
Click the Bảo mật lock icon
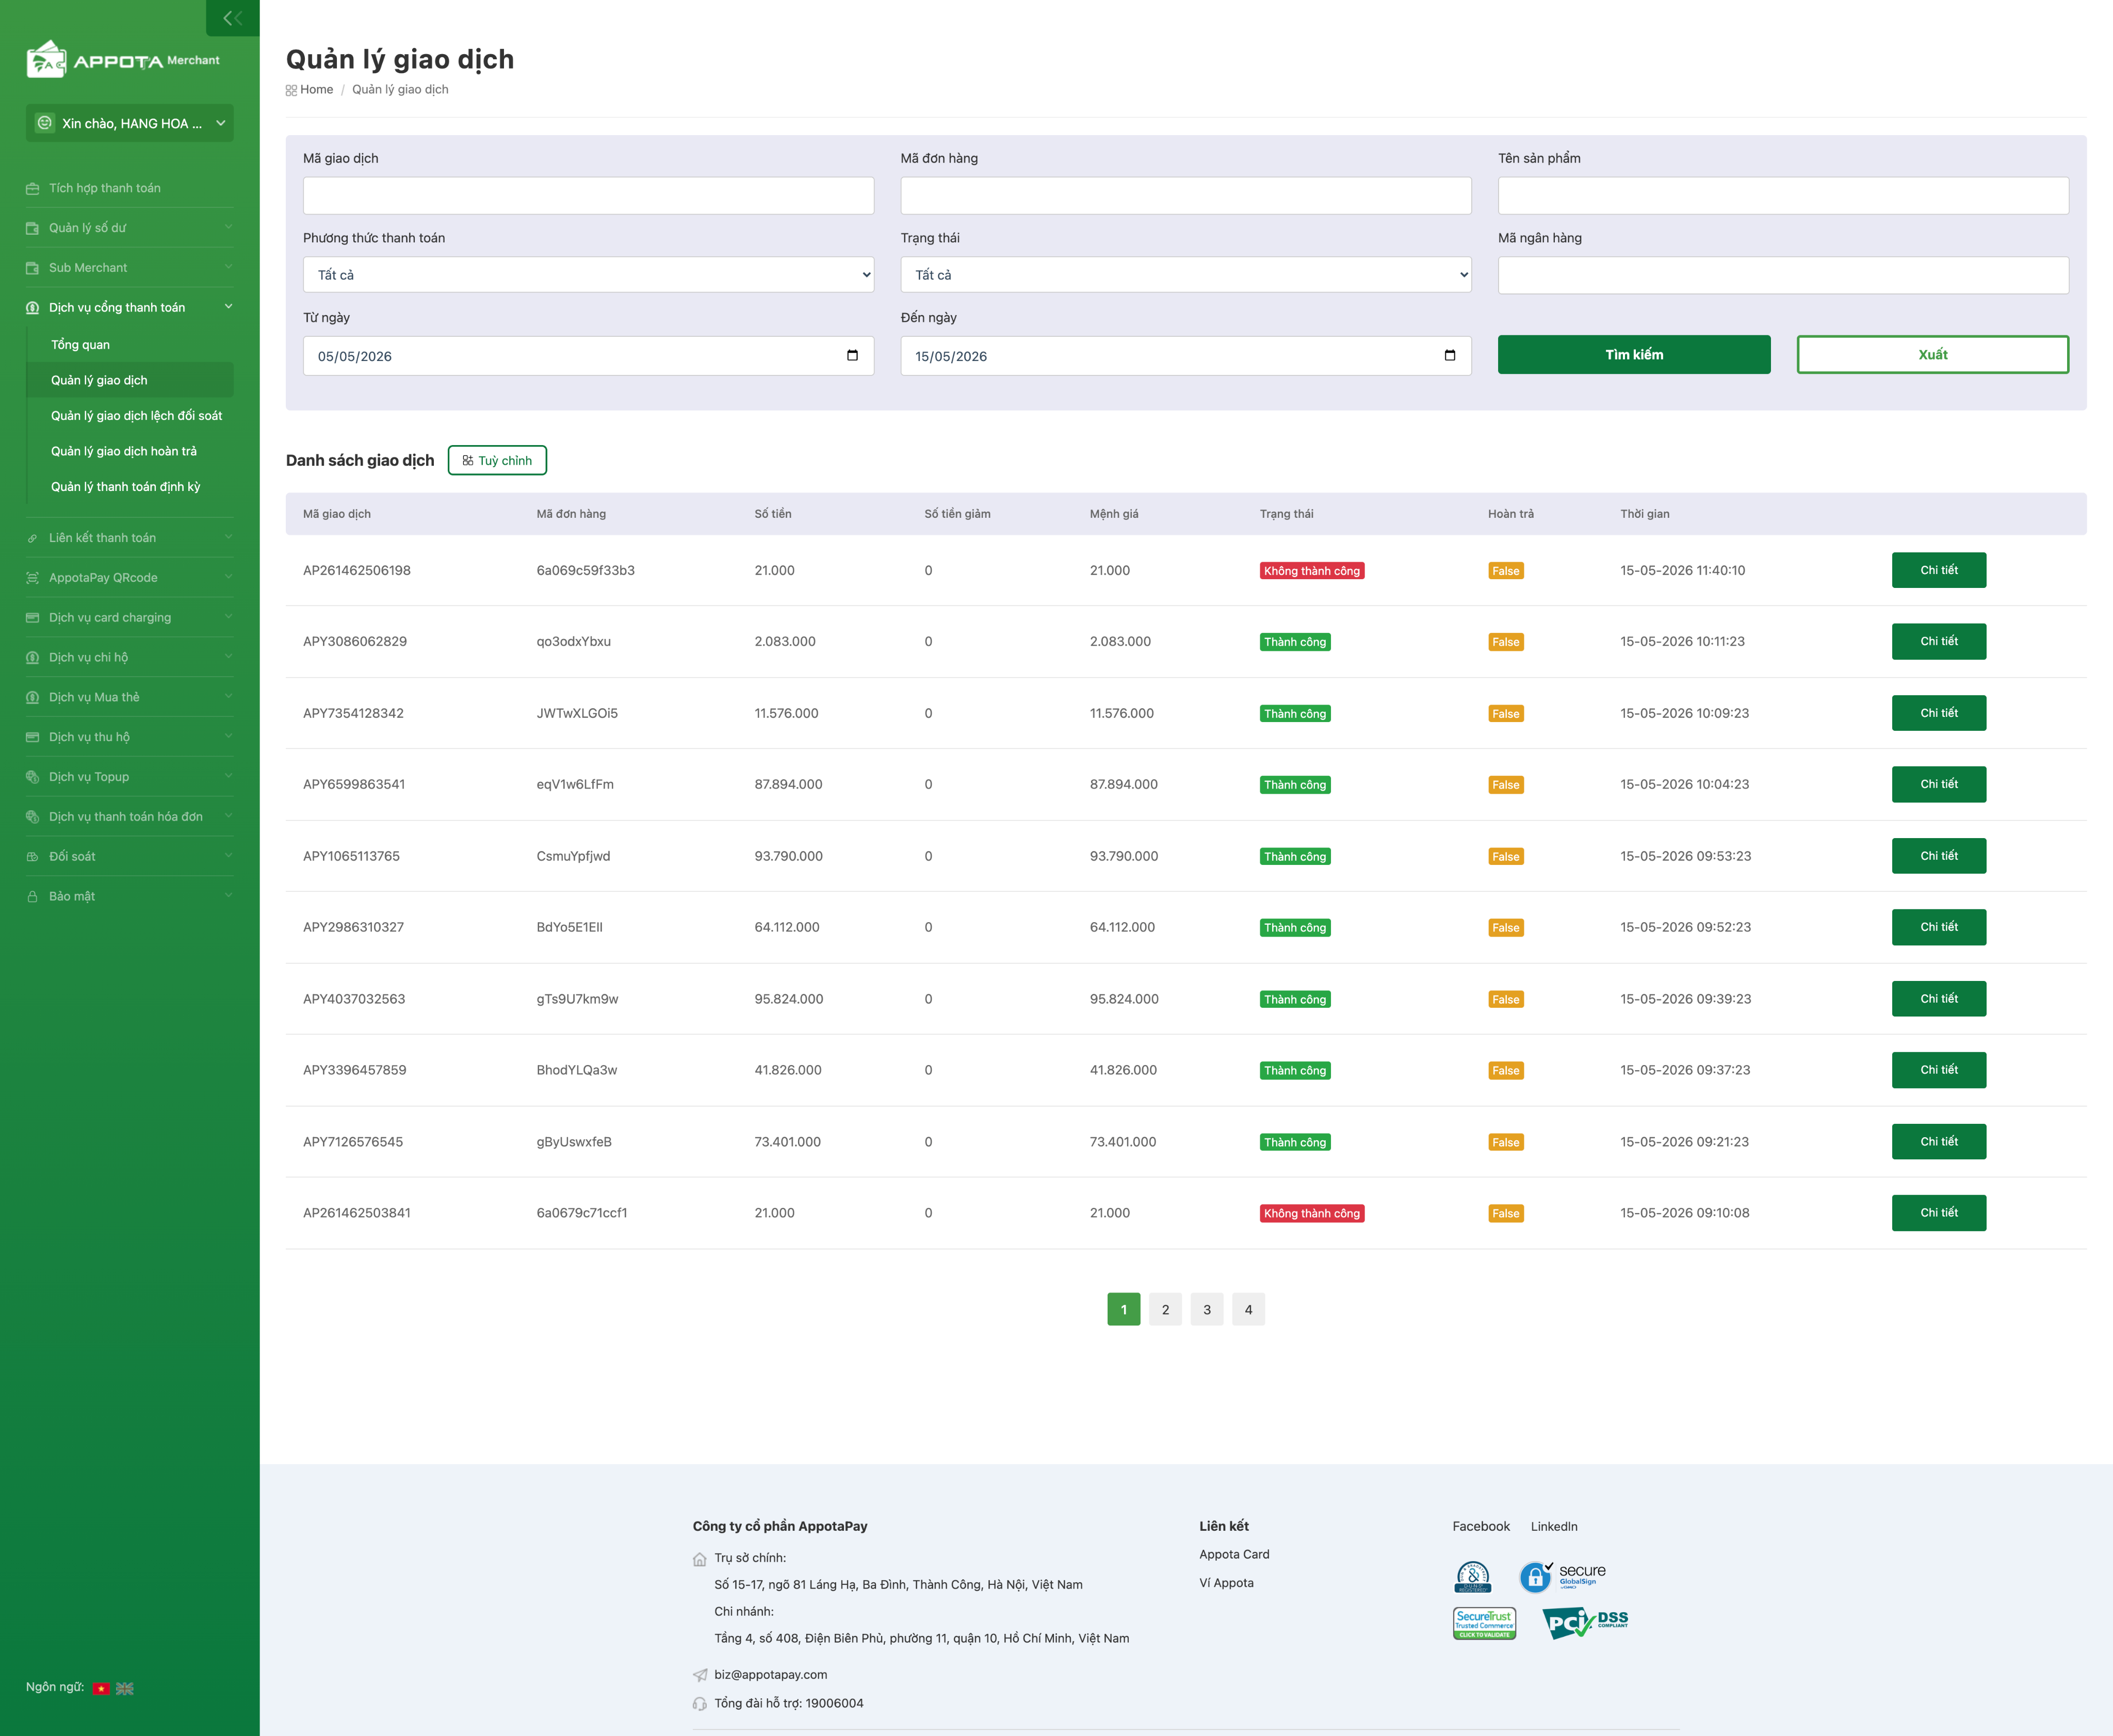(32, 897)
